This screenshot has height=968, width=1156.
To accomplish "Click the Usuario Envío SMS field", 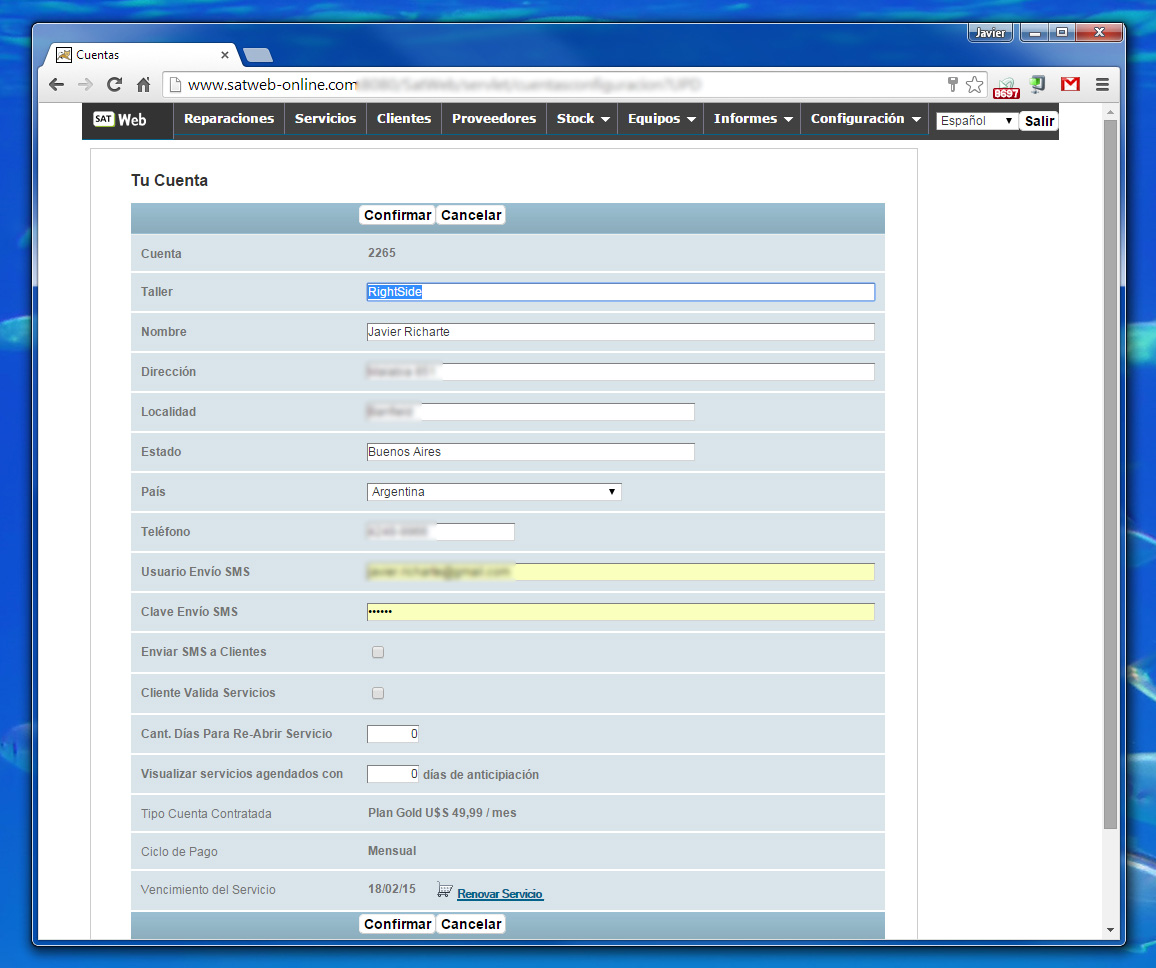I will (621, 571).
